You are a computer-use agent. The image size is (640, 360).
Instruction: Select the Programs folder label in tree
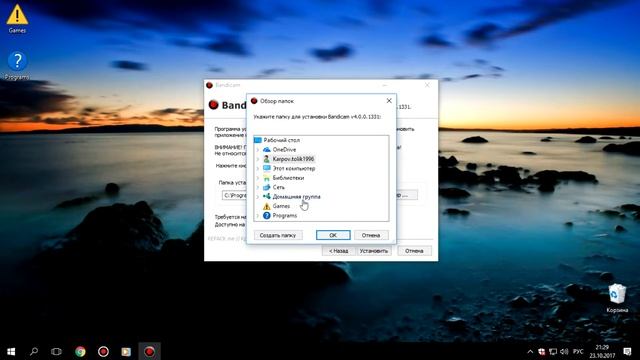tap(284, 215)
